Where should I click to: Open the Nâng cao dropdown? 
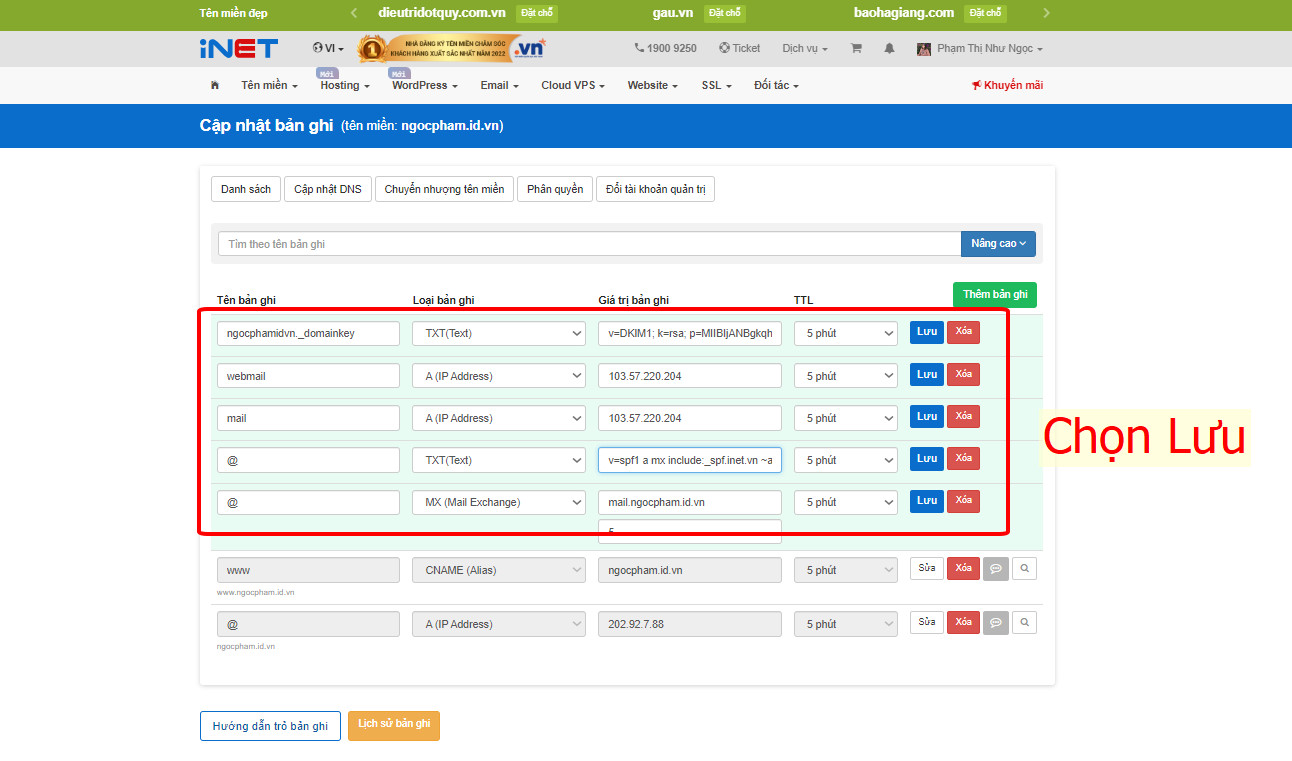998,243
